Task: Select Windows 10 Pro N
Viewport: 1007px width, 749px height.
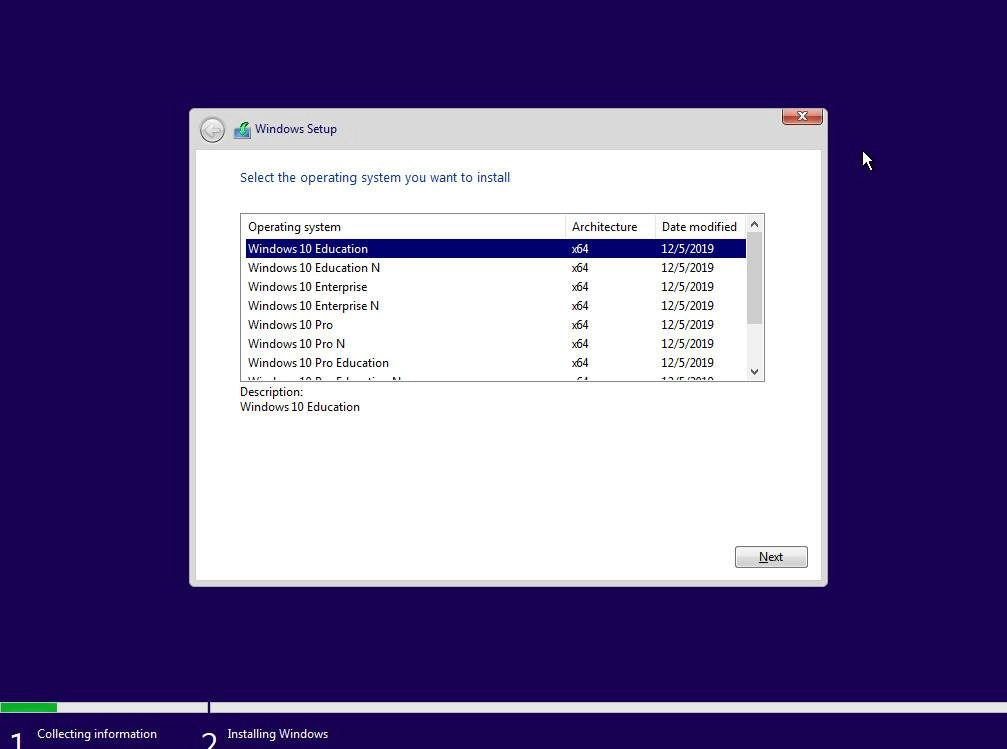Action: point(495,344)
